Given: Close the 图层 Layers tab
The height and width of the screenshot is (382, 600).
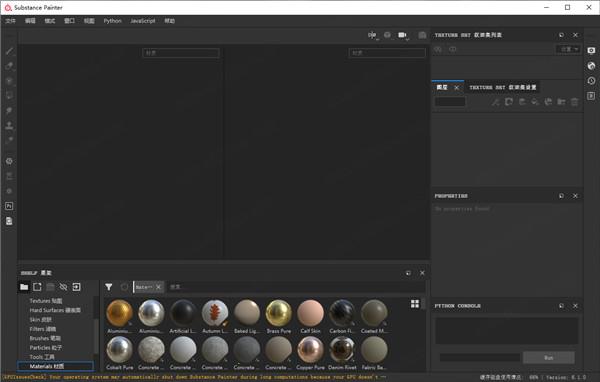Looking at the screenshot, I should click(457, 88).
